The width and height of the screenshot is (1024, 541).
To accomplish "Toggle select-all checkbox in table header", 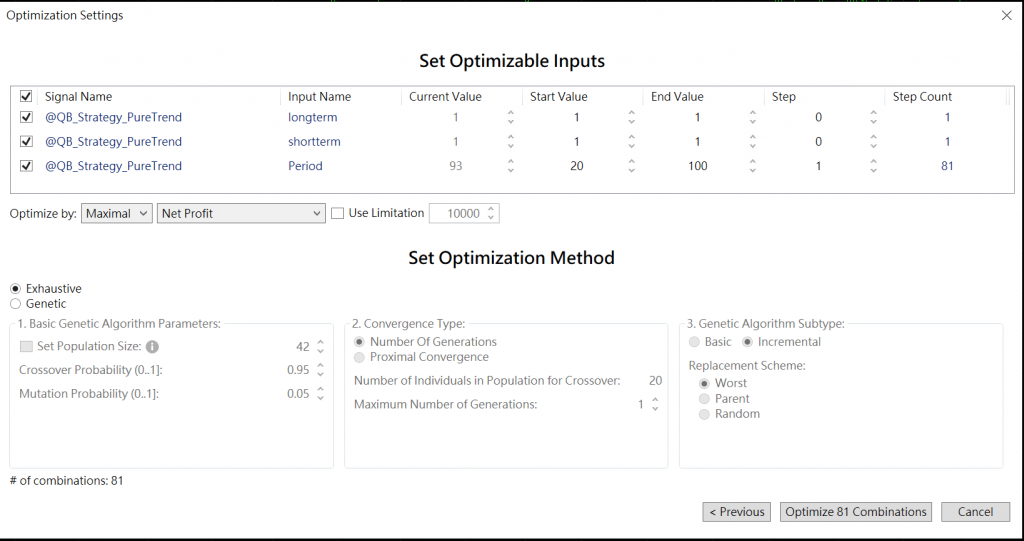I will (x=26, y=97).
